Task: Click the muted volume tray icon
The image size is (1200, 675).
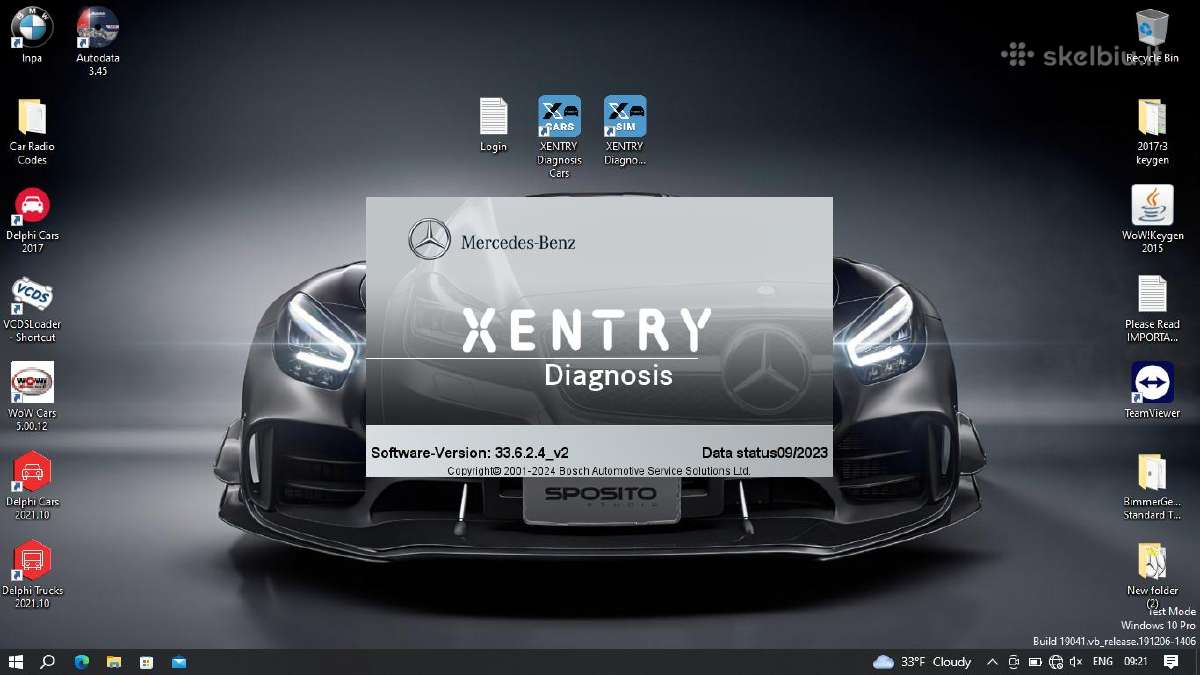Action: coord(1075,662)
